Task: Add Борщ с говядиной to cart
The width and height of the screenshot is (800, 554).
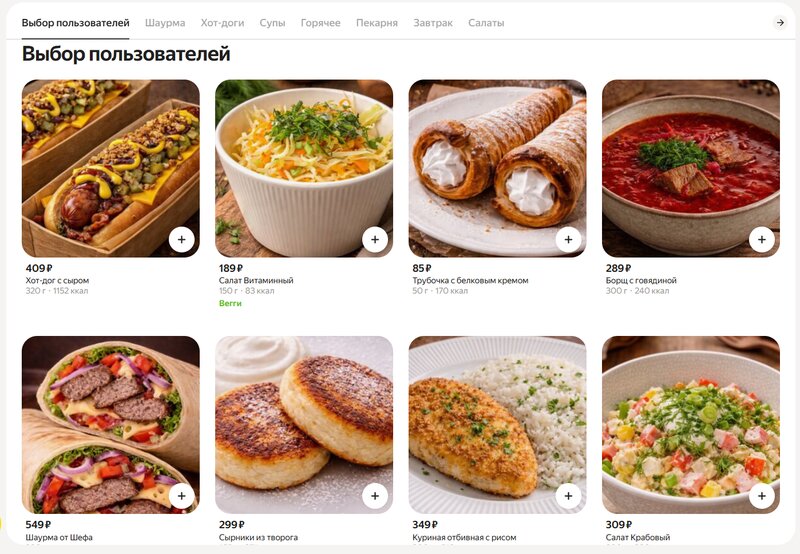Action: tap(762, 239)
